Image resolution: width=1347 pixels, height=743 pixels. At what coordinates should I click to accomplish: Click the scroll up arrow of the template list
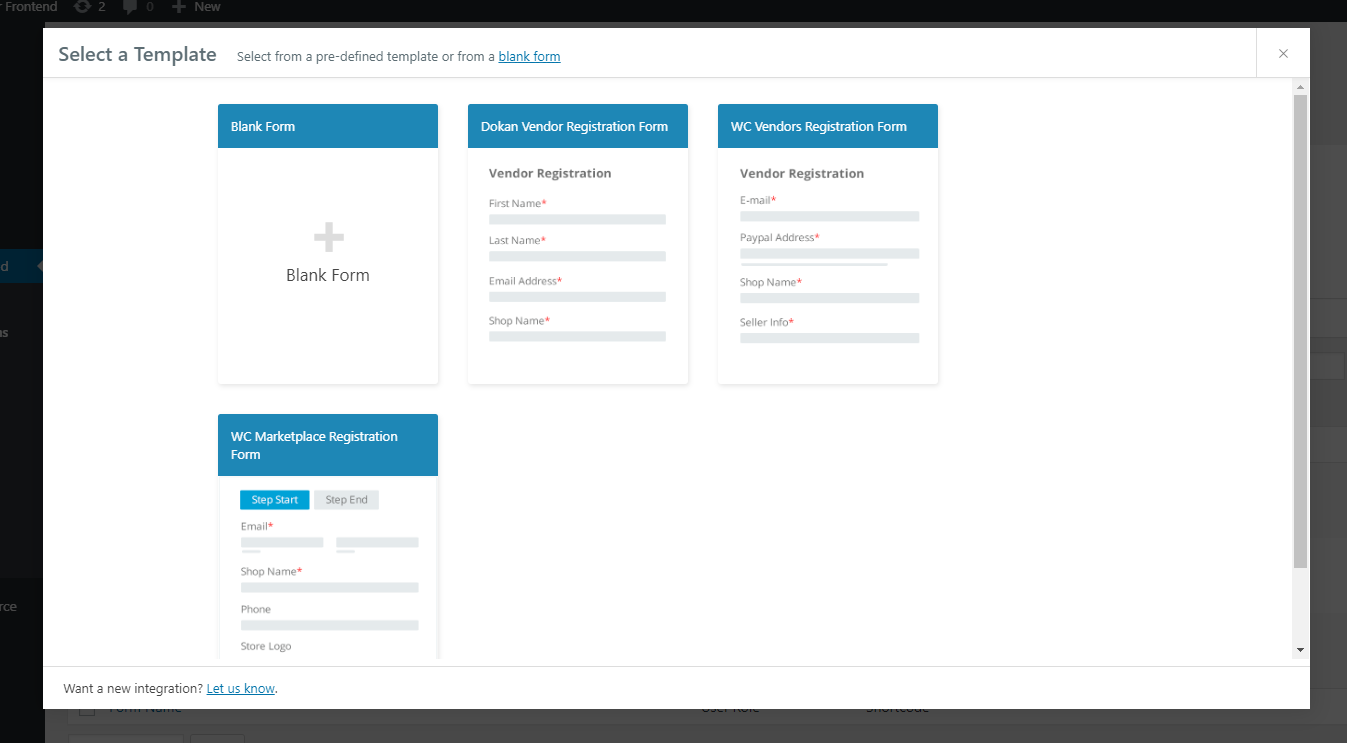click(x=1300, y=87)
